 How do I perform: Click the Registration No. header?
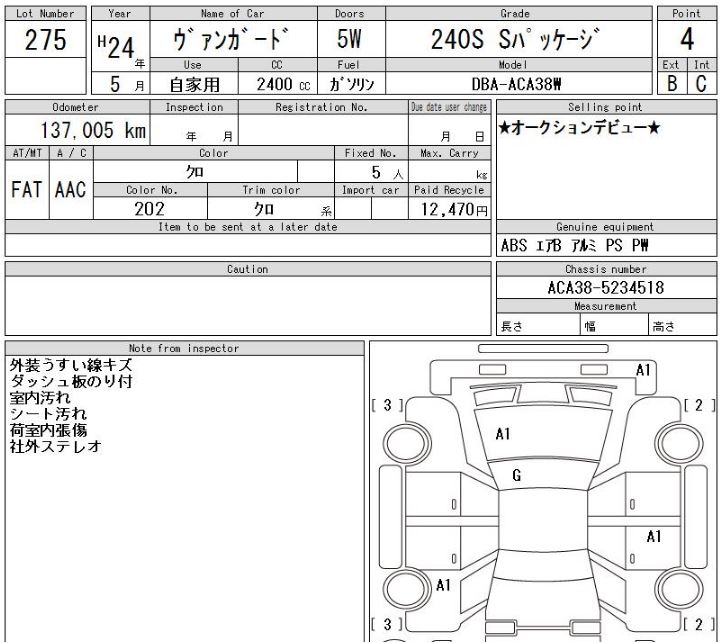tap(321, 107)
